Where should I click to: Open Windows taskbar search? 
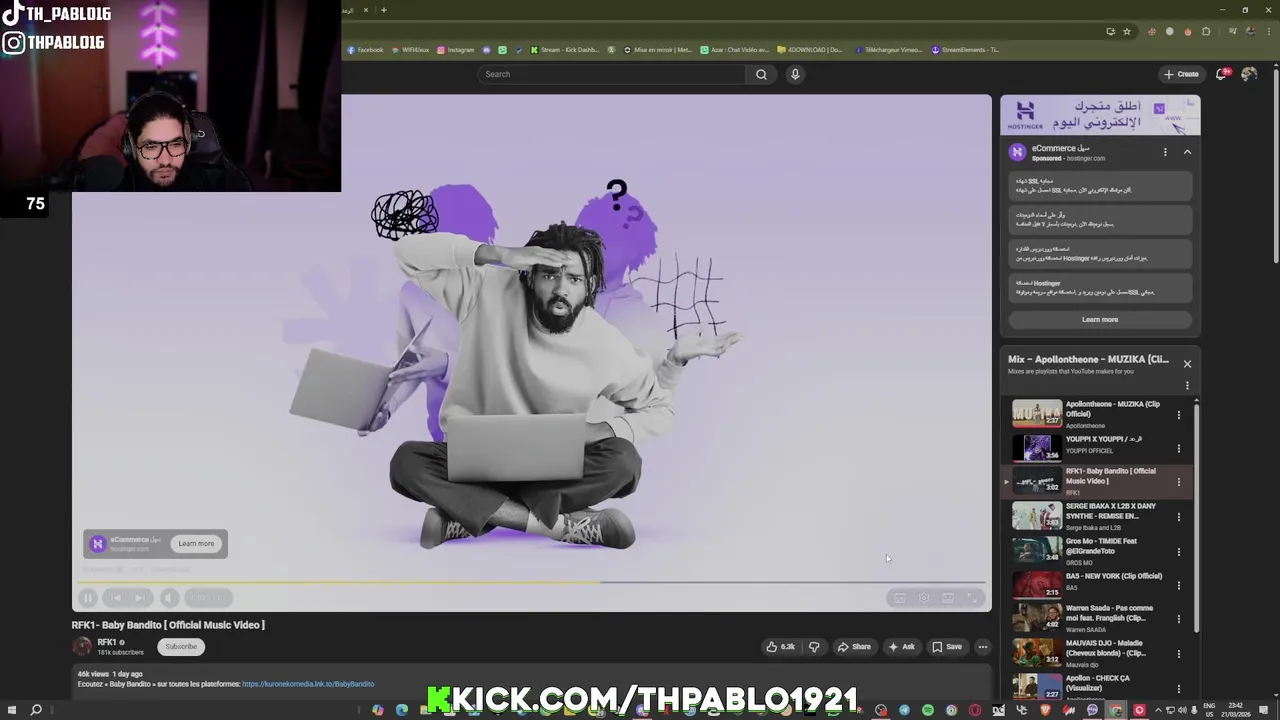36,710
